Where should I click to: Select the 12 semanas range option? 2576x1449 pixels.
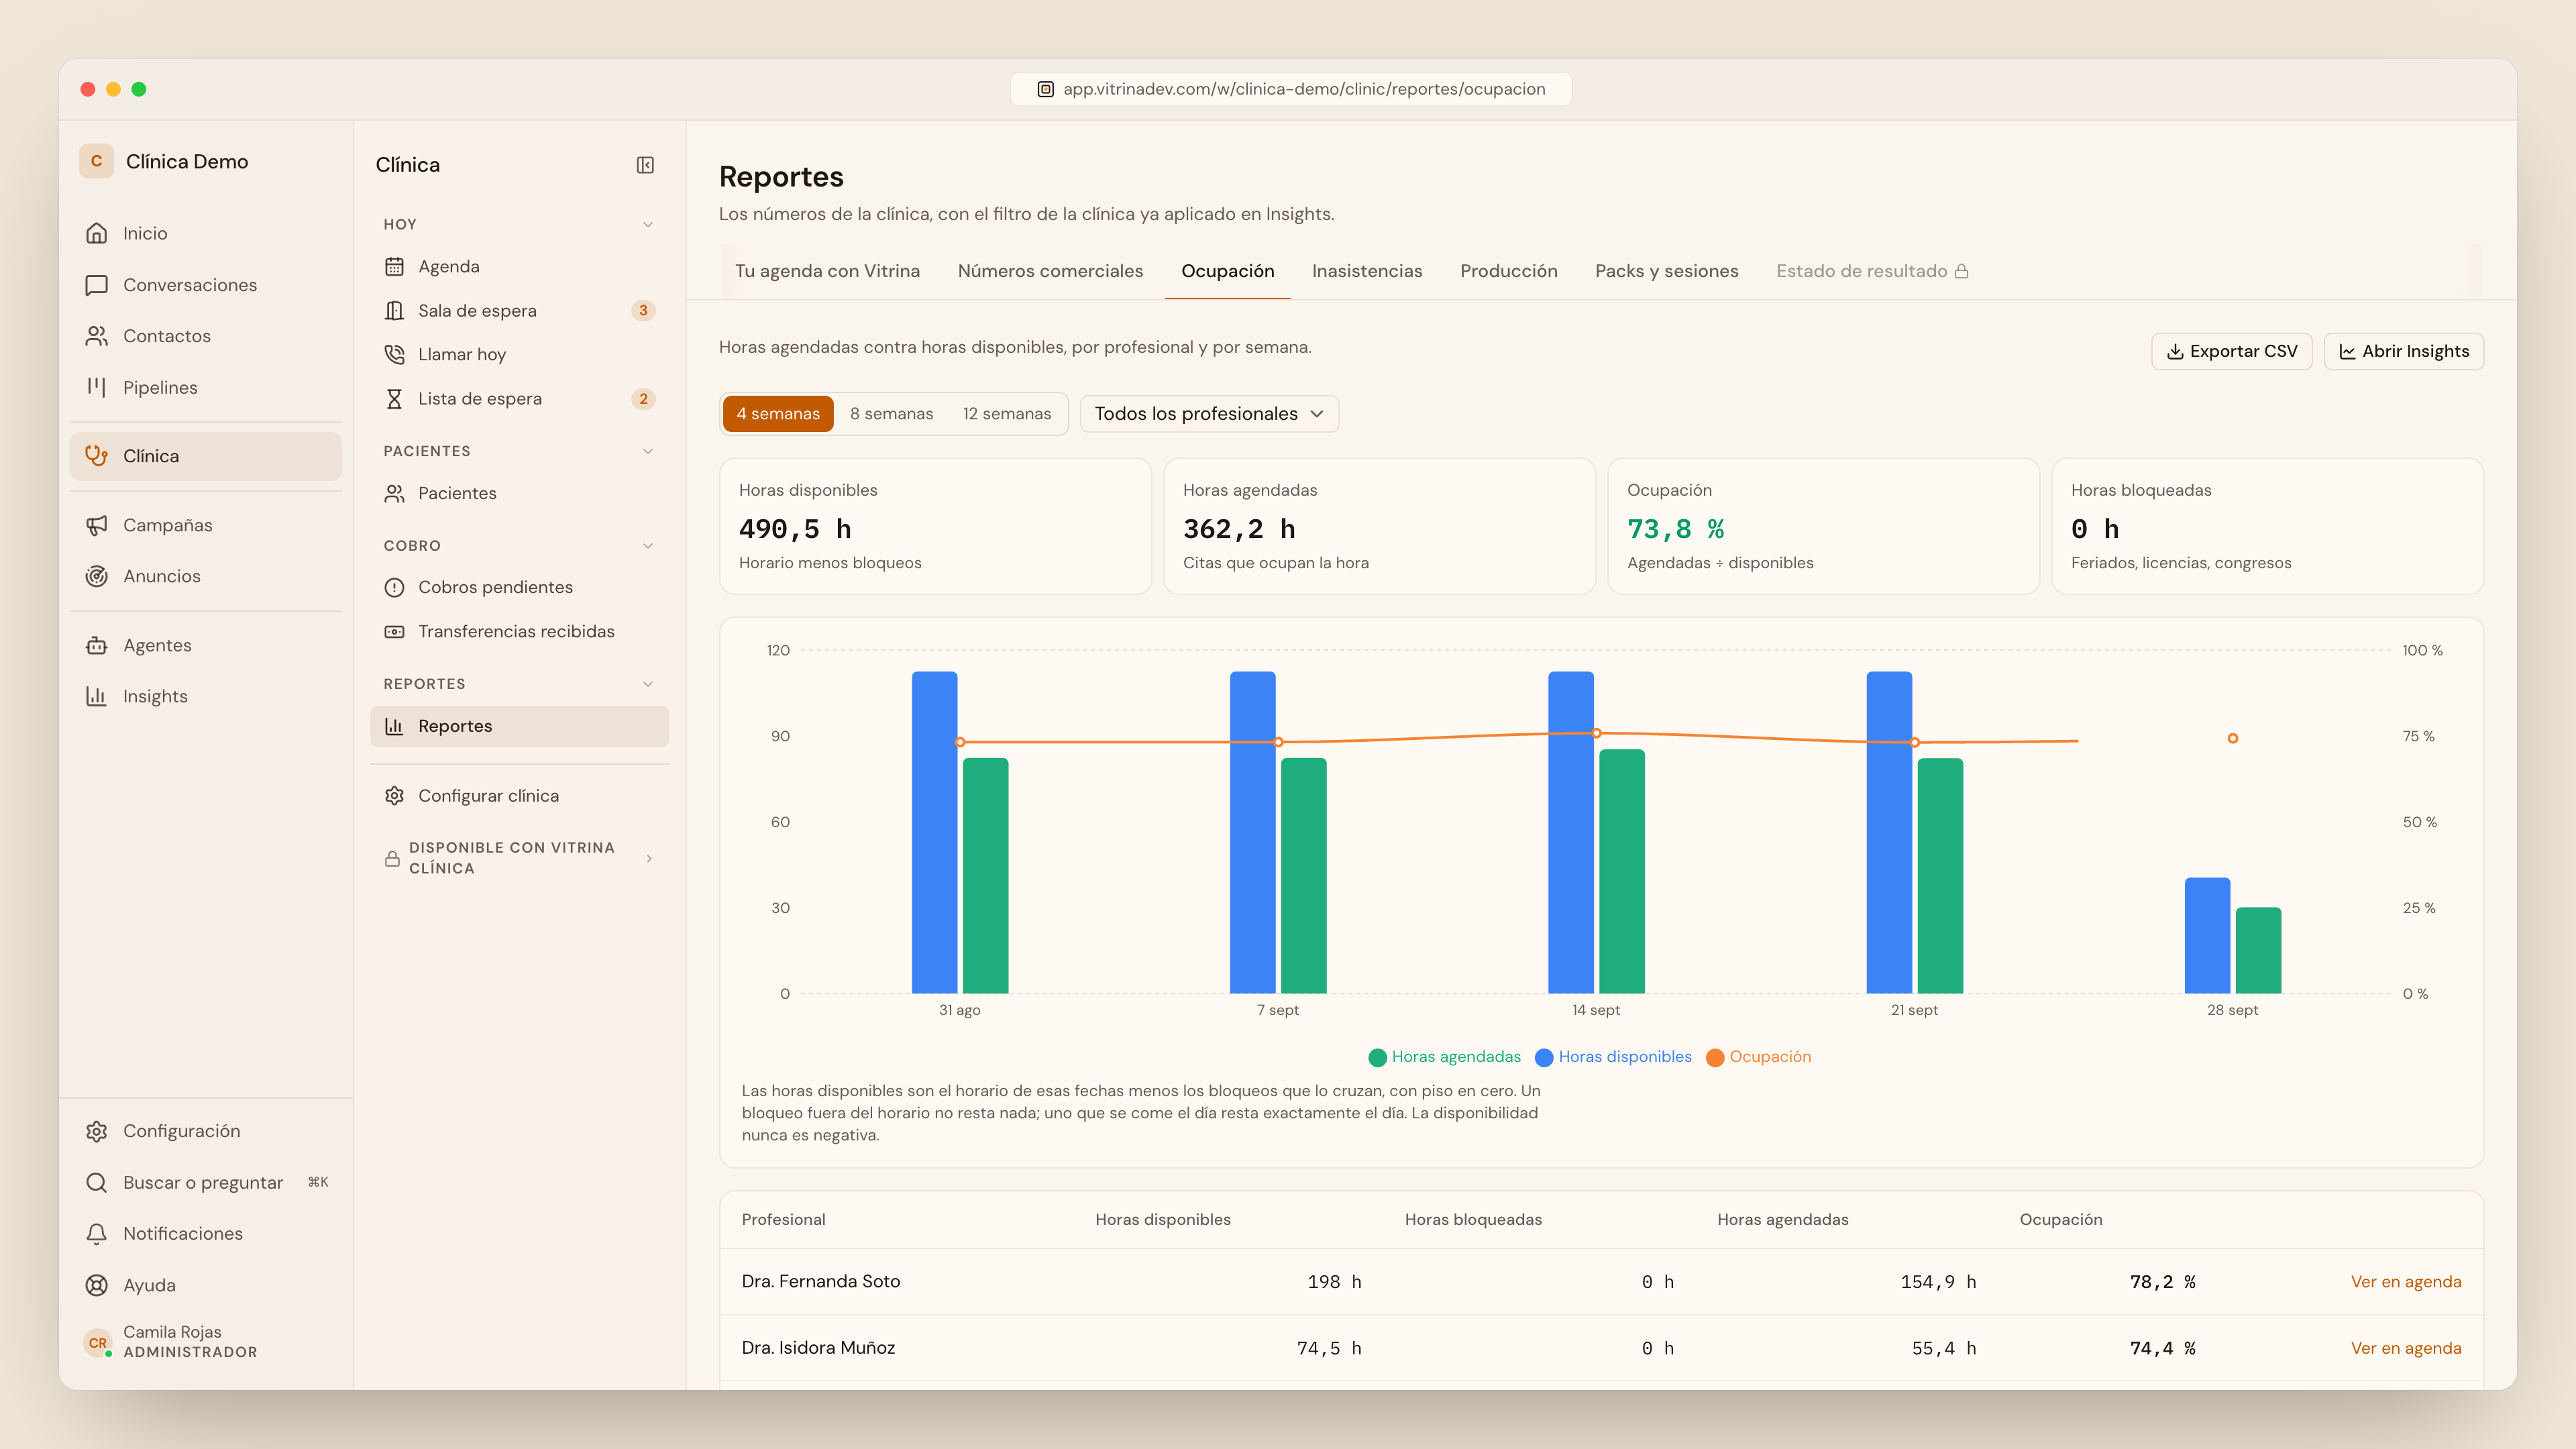tap(1006, 414)
